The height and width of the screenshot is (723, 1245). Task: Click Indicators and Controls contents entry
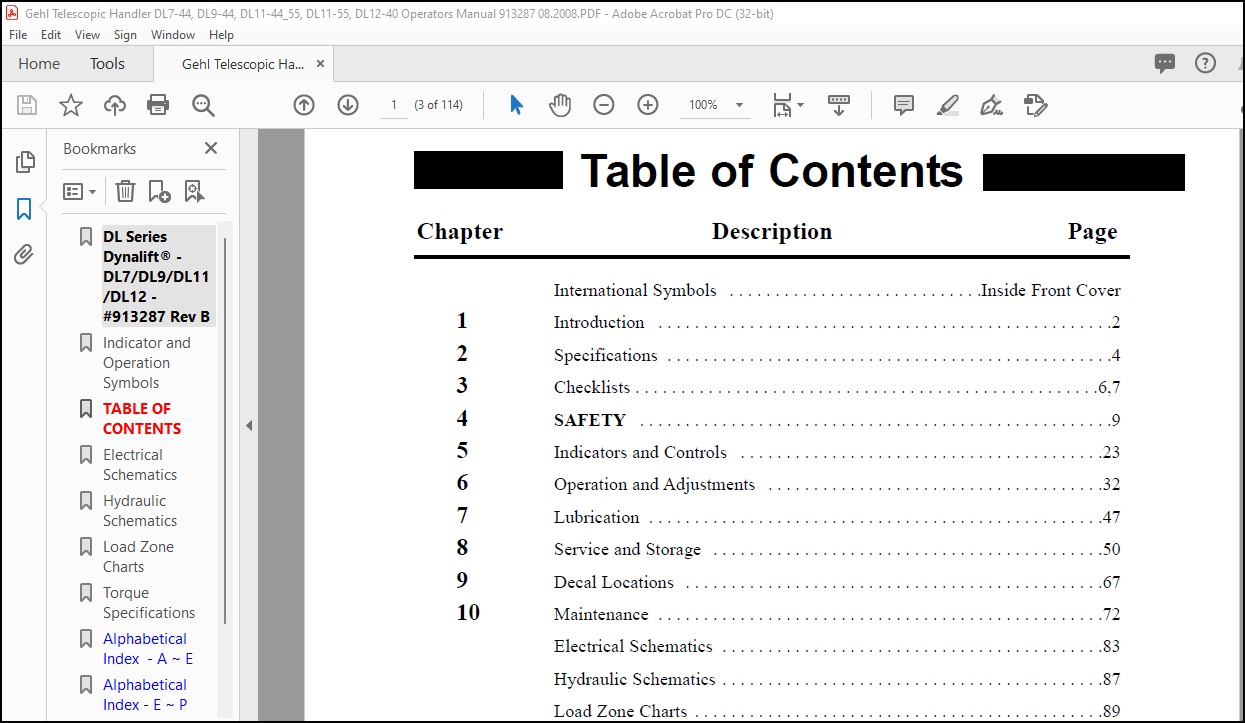pos(640,453)
